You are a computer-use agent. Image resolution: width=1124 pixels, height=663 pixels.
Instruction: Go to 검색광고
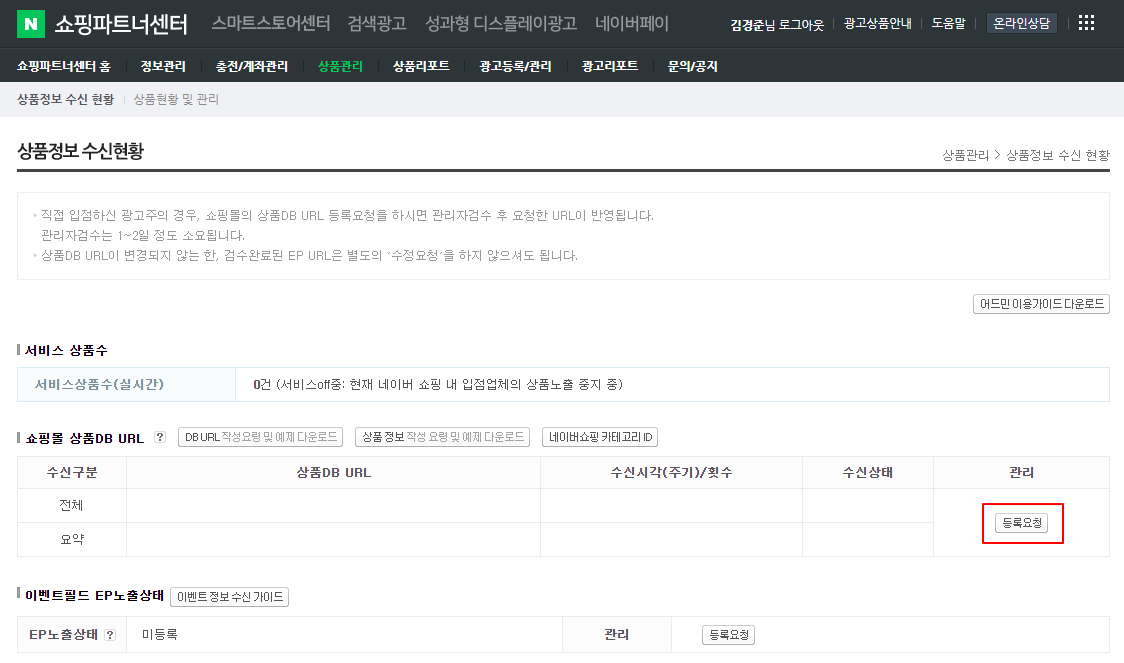click(x=377, y=24)
